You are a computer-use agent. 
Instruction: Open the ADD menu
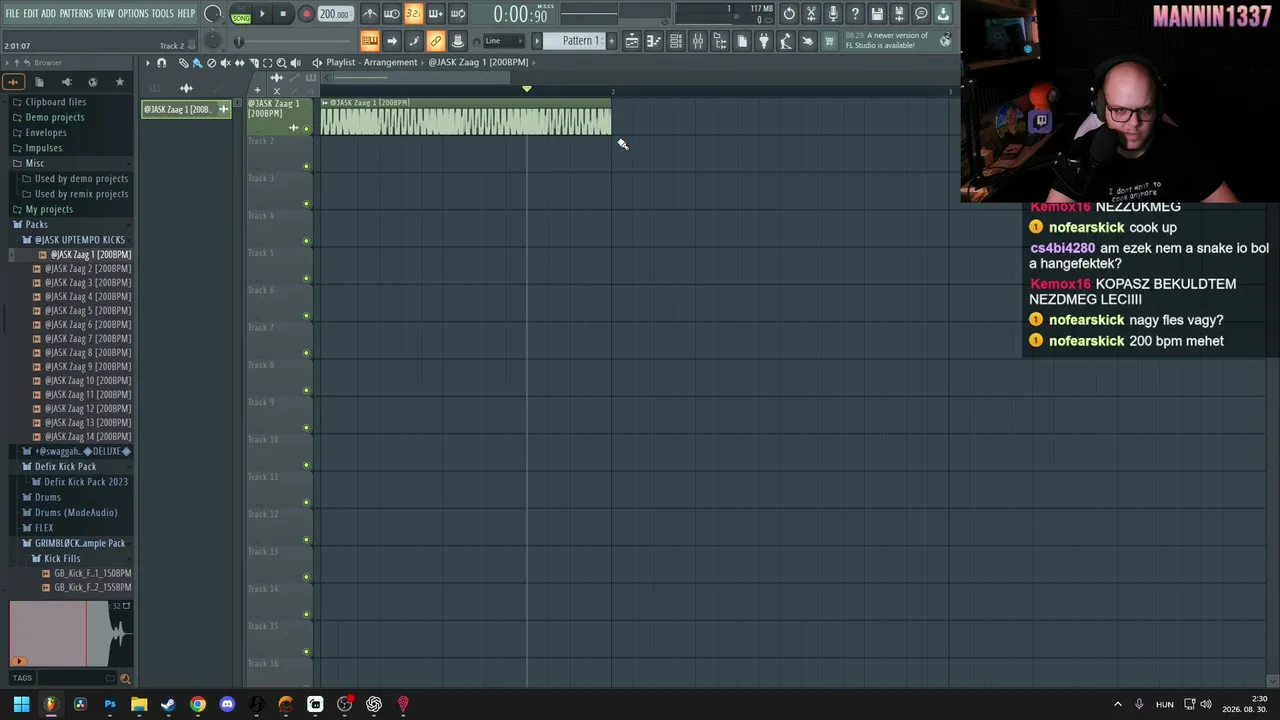49,14
